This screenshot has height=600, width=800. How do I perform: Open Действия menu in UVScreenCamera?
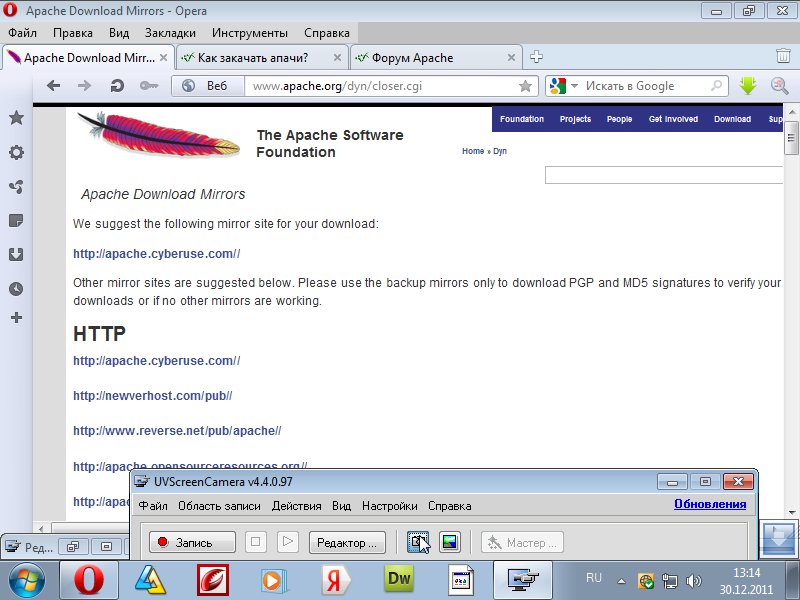click(296, 506)
